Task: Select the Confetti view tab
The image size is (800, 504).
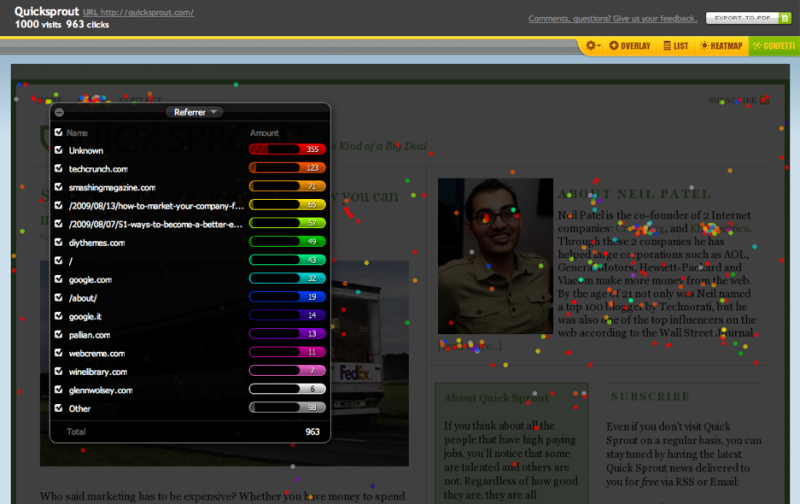Action: (774, 46)
